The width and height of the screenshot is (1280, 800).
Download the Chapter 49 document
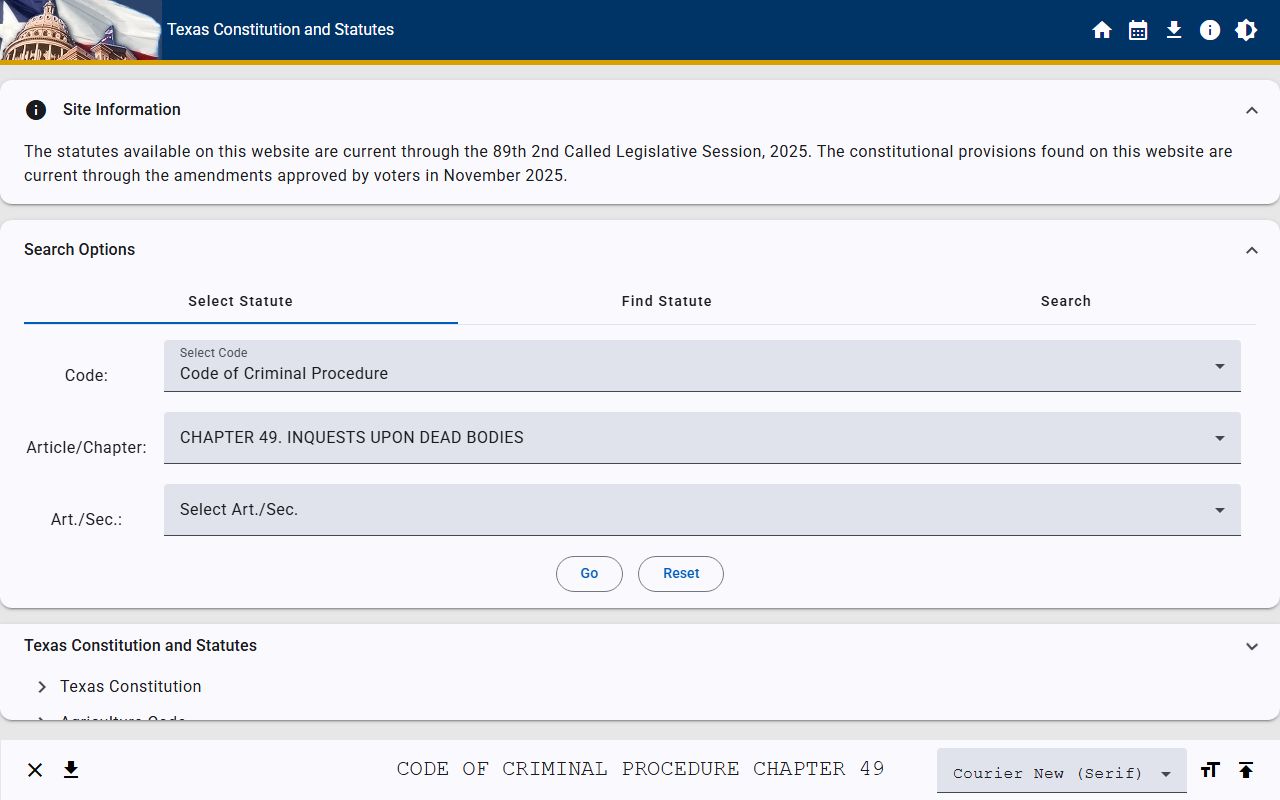click(71, 770)
